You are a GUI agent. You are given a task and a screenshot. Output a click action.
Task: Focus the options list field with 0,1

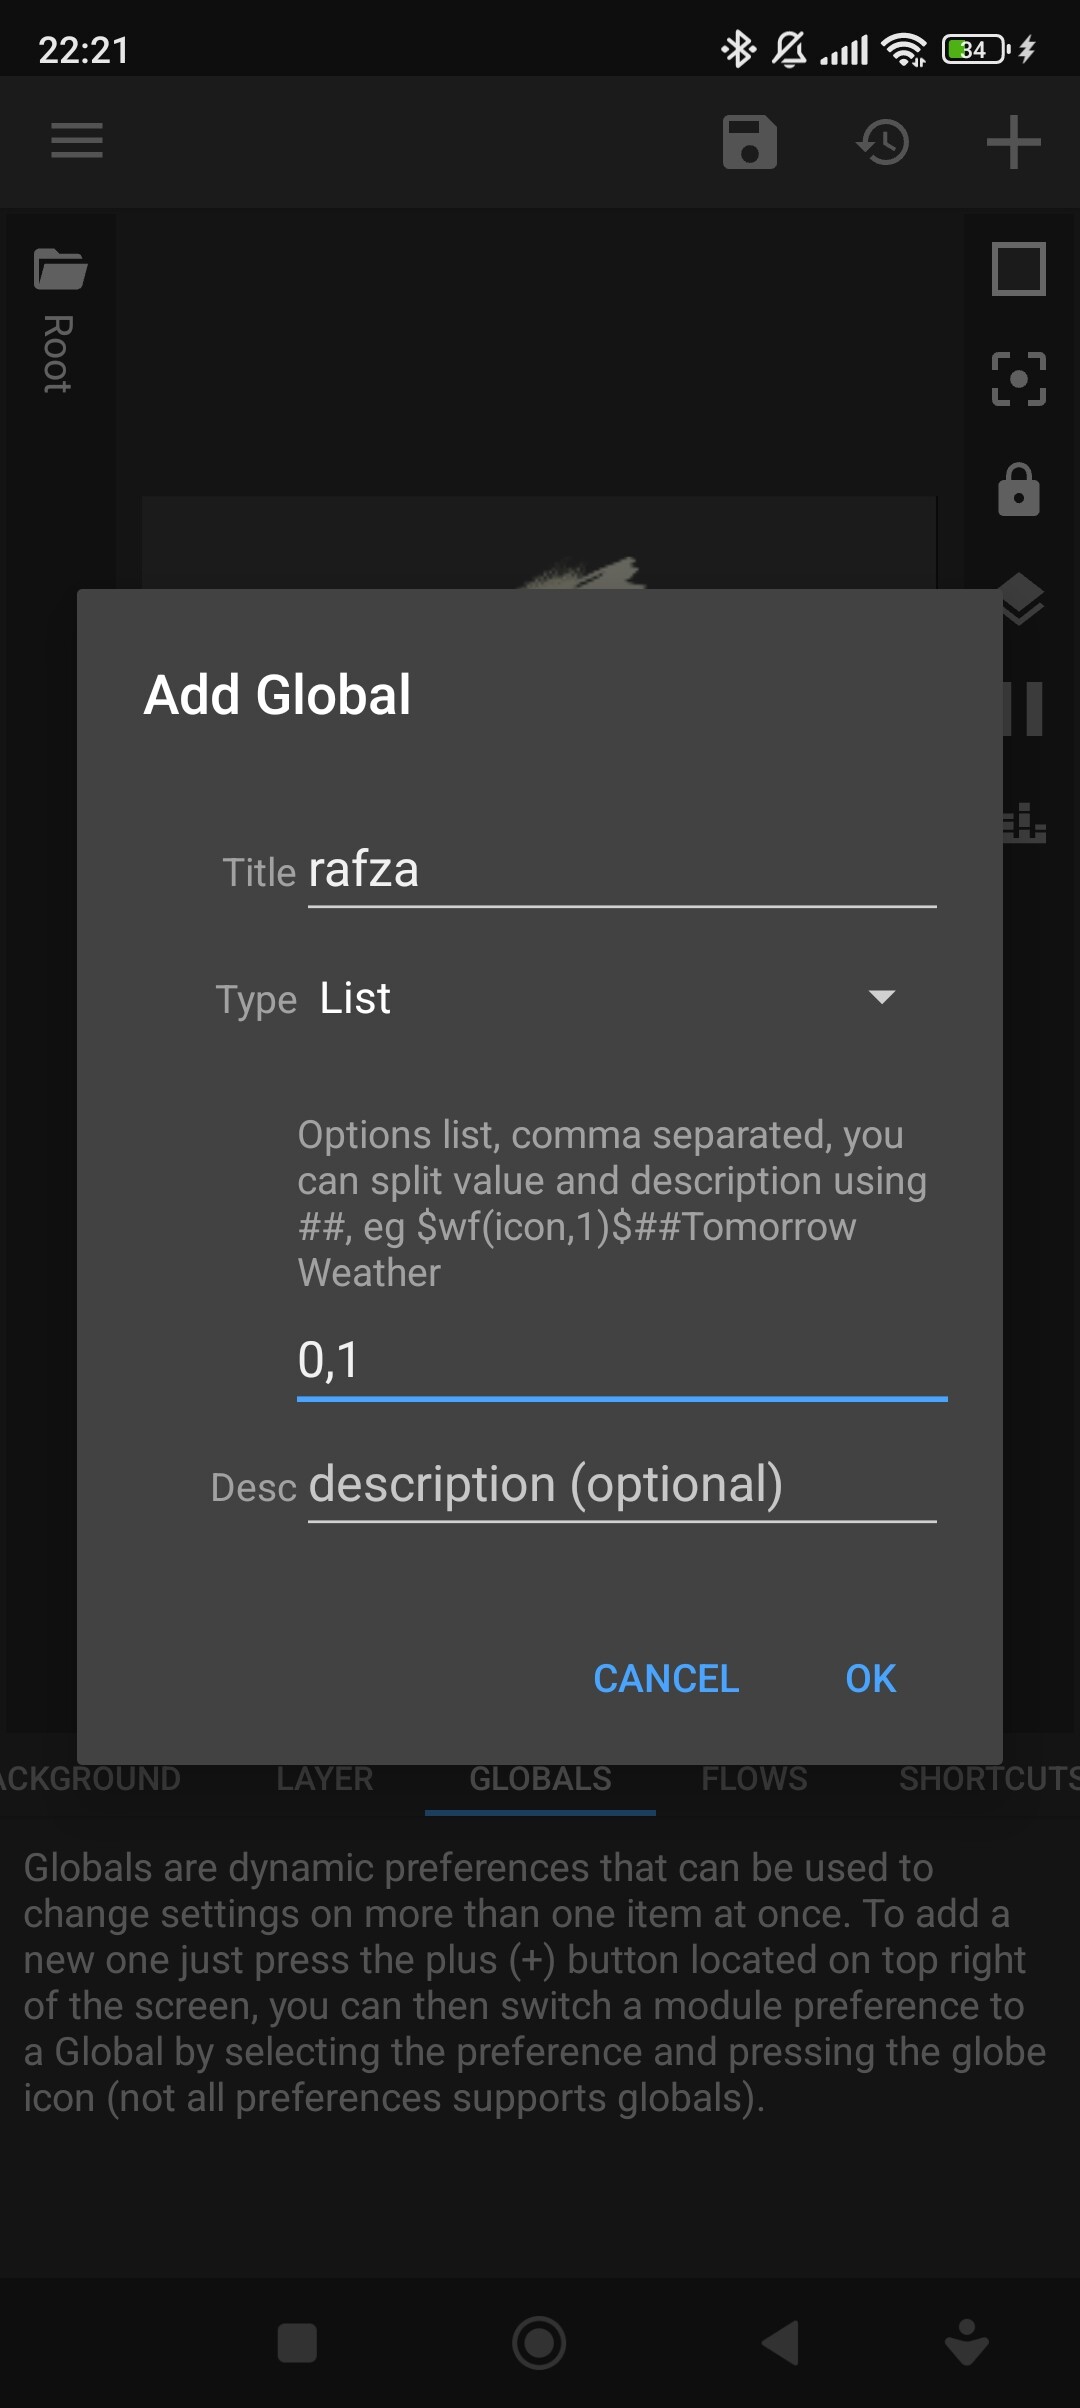click(620, 1360)
